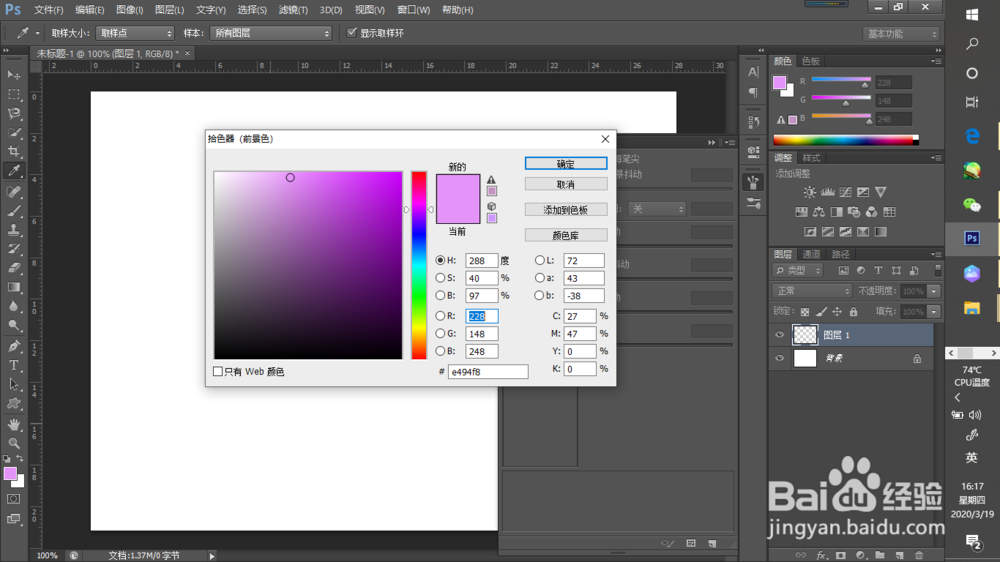Image resolution: width=1000 pixels, height=562 pixels.
Task: Open 基本功能 workspace dropdown
Action: coord(902,34)
